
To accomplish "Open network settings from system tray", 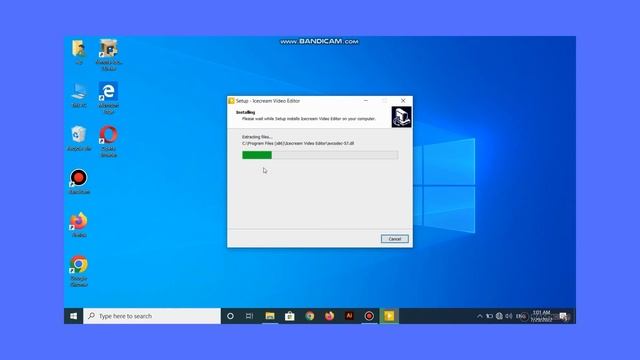I will point(499,316).
